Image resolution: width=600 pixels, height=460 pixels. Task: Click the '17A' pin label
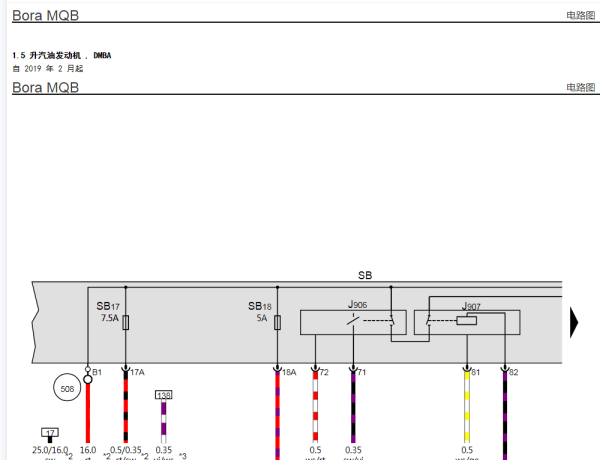coord(137,372)
